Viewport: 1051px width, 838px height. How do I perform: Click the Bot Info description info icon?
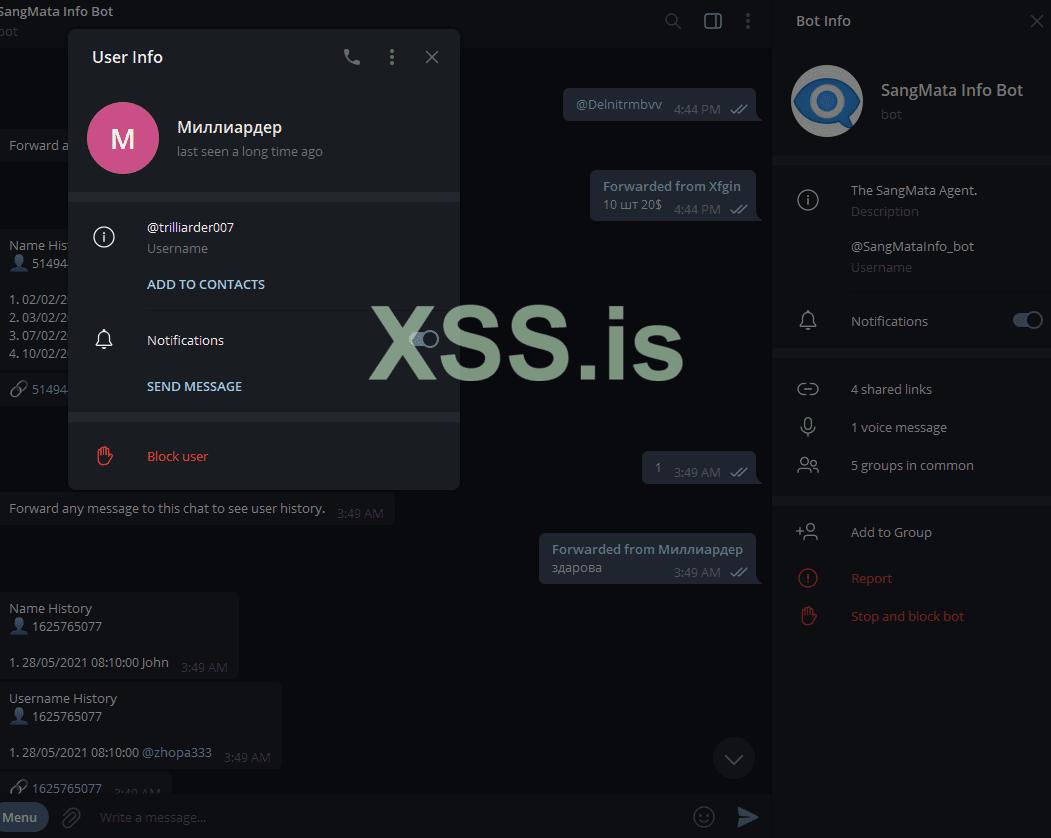pos(808,200)
